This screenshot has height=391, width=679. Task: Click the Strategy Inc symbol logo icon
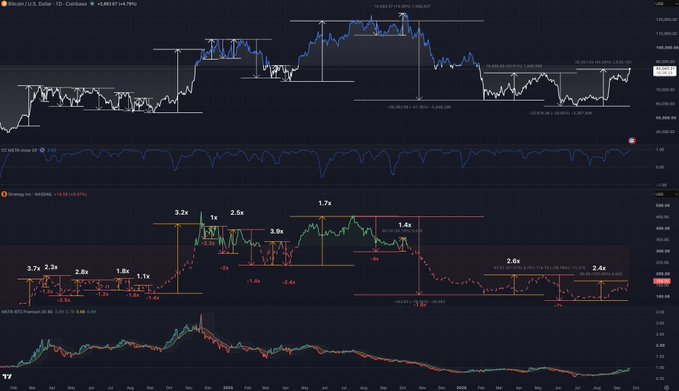[4, 194]
